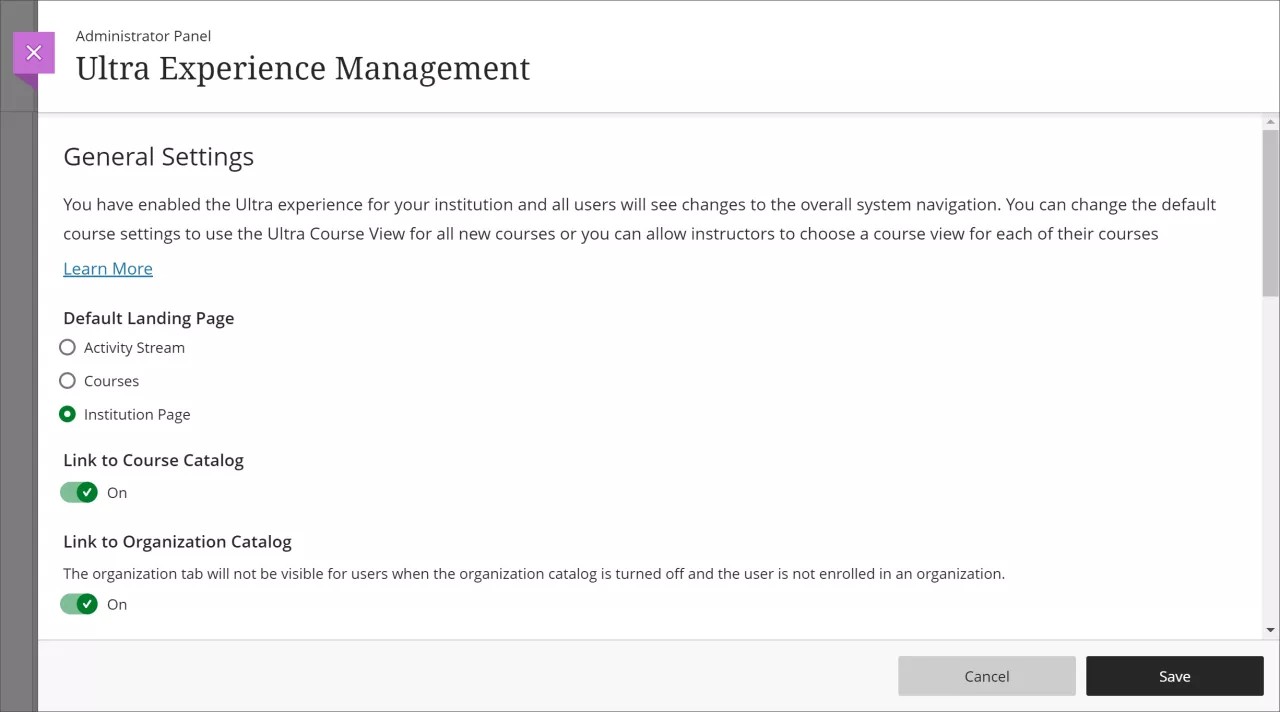Click the checkmark icon inside the Course Catalog toggle
1280x712 pixels.
(x=87, y=492)
